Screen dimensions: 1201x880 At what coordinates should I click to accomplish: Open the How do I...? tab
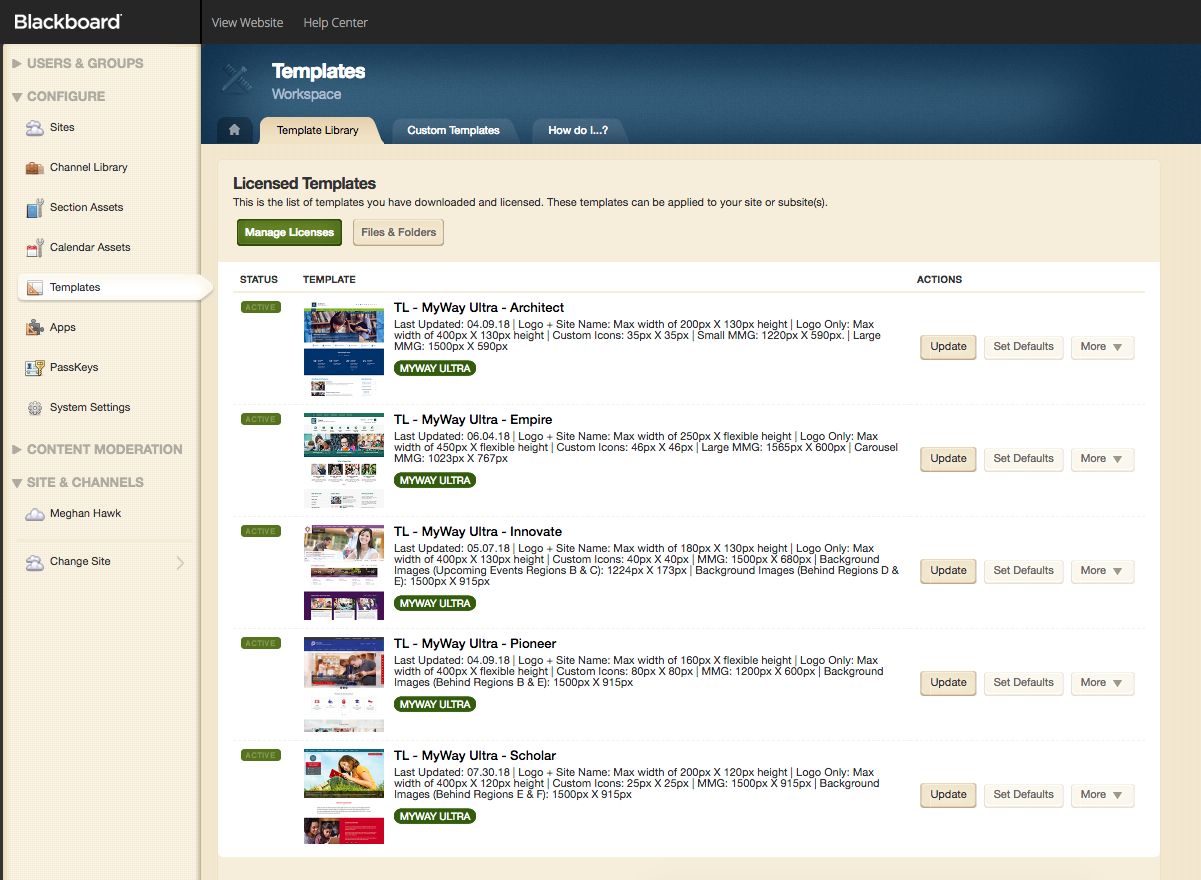pos(579,130)
